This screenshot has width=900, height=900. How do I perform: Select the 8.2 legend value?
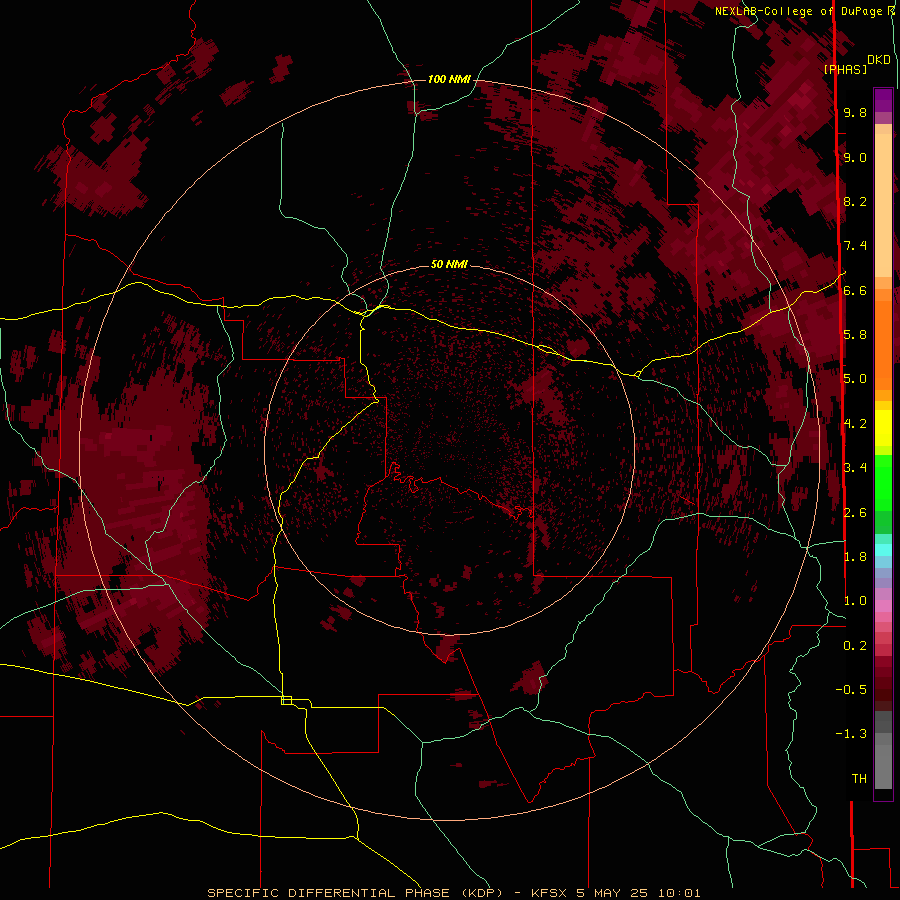pos(855,201)
